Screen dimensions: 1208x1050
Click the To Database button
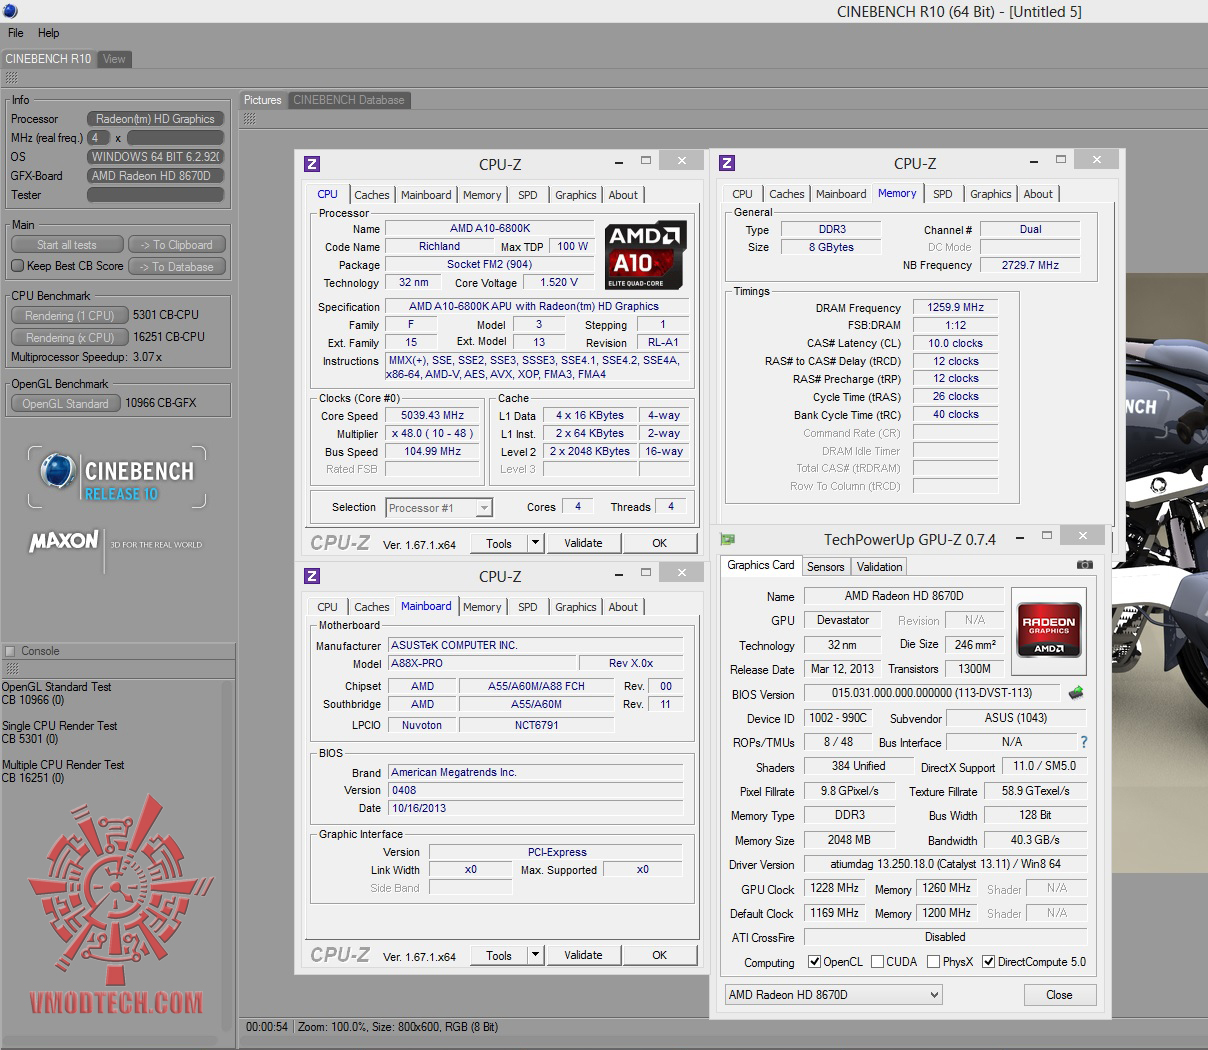177,267
